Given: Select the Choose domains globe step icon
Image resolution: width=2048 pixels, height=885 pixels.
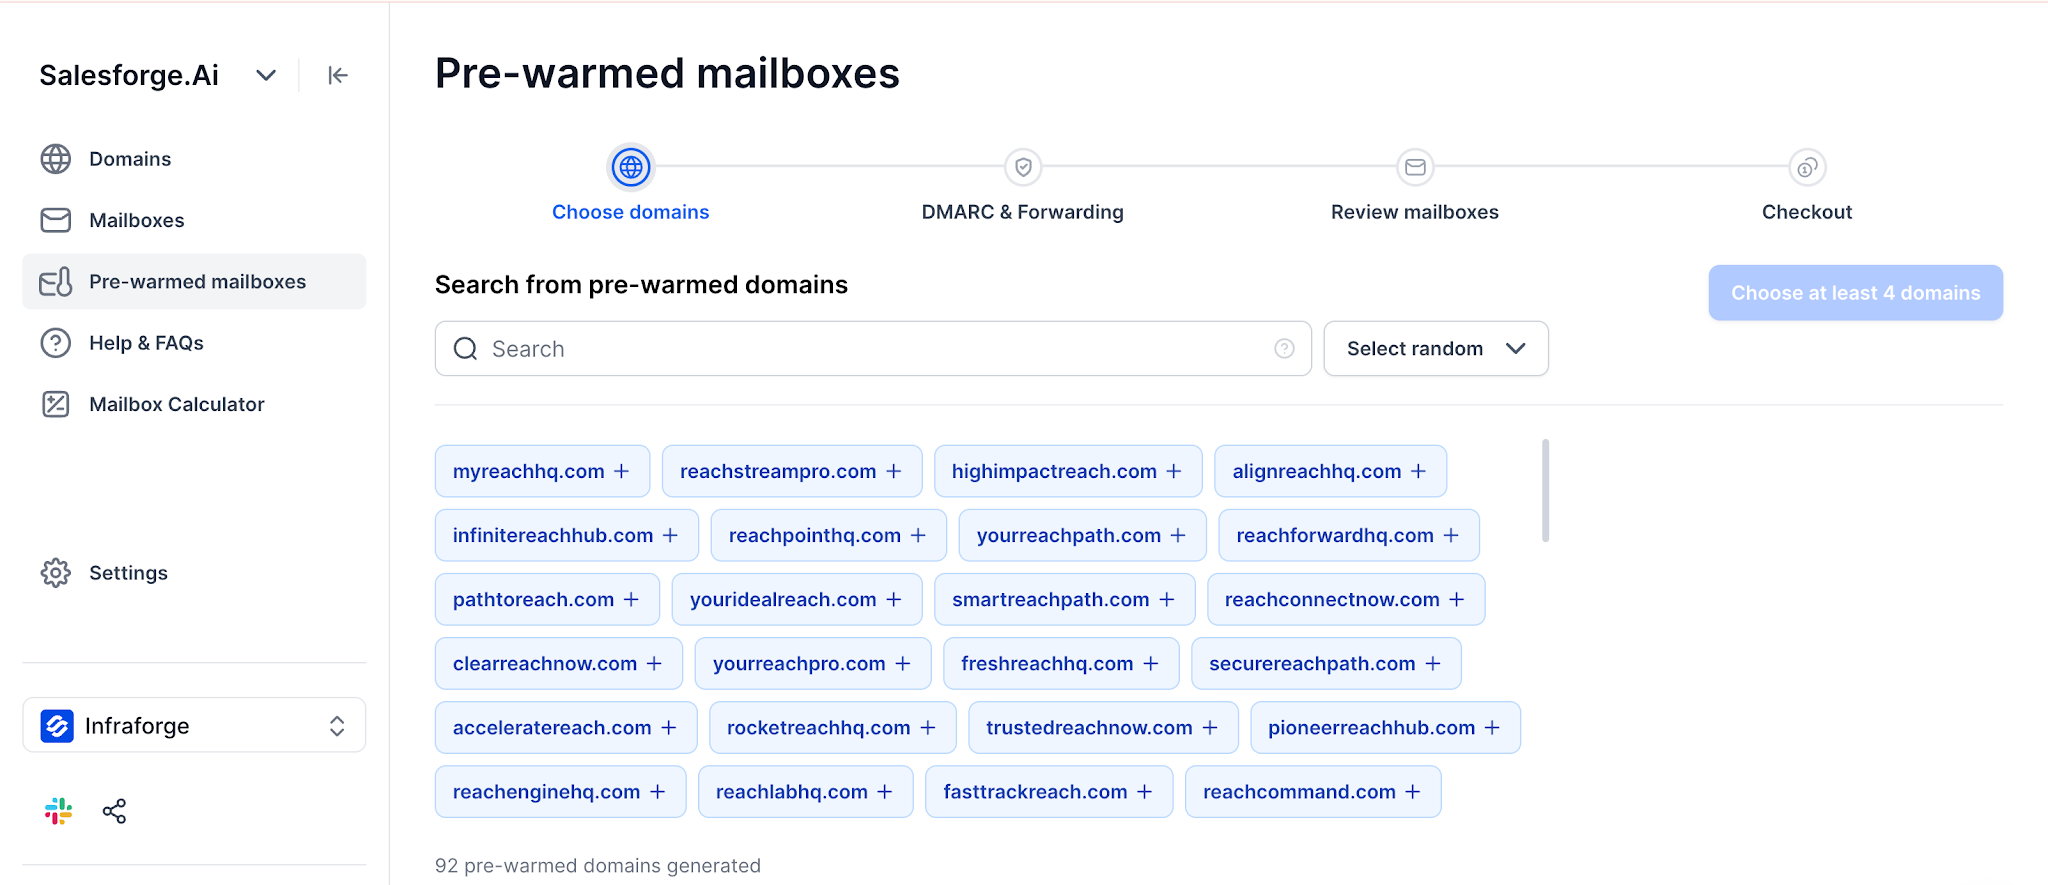Looking at the screenshot, I should point(631,167).
